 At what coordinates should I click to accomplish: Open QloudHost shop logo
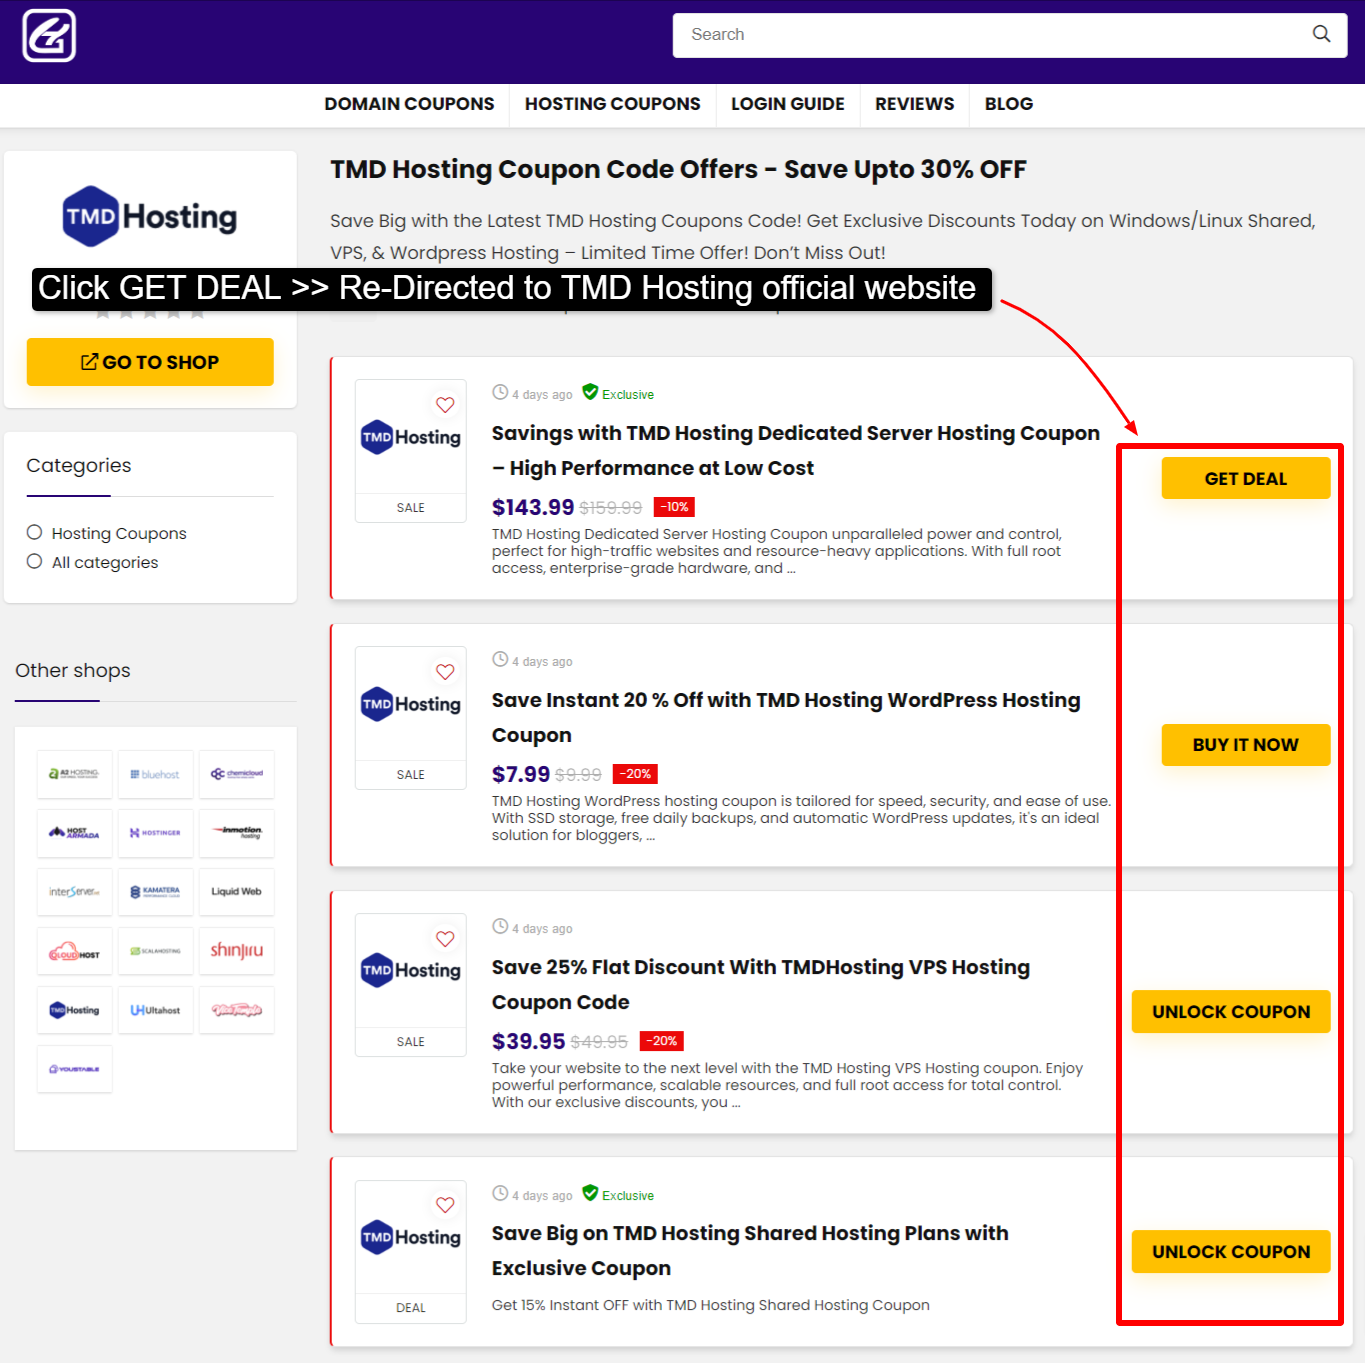click(75, 951)
